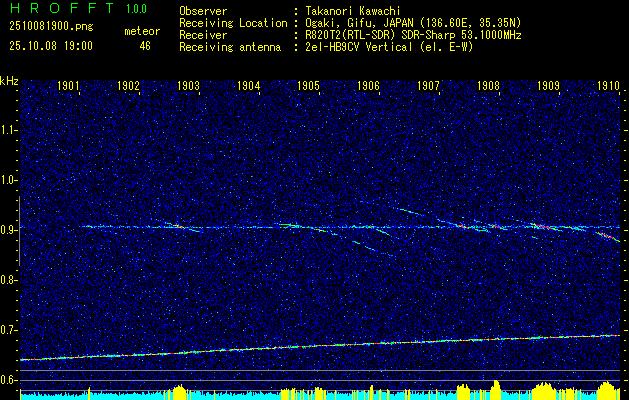Click time marker 1901
629x400 pixels.
(x=68, y=85)
